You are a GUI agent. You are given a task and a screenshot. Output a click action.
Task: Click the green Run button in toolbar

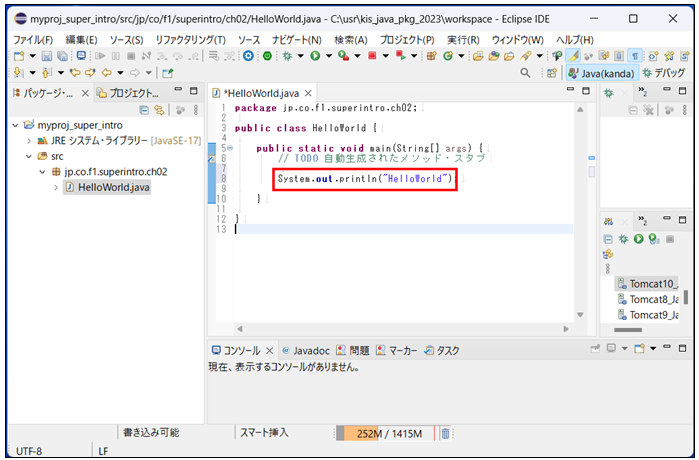point(314,56)
